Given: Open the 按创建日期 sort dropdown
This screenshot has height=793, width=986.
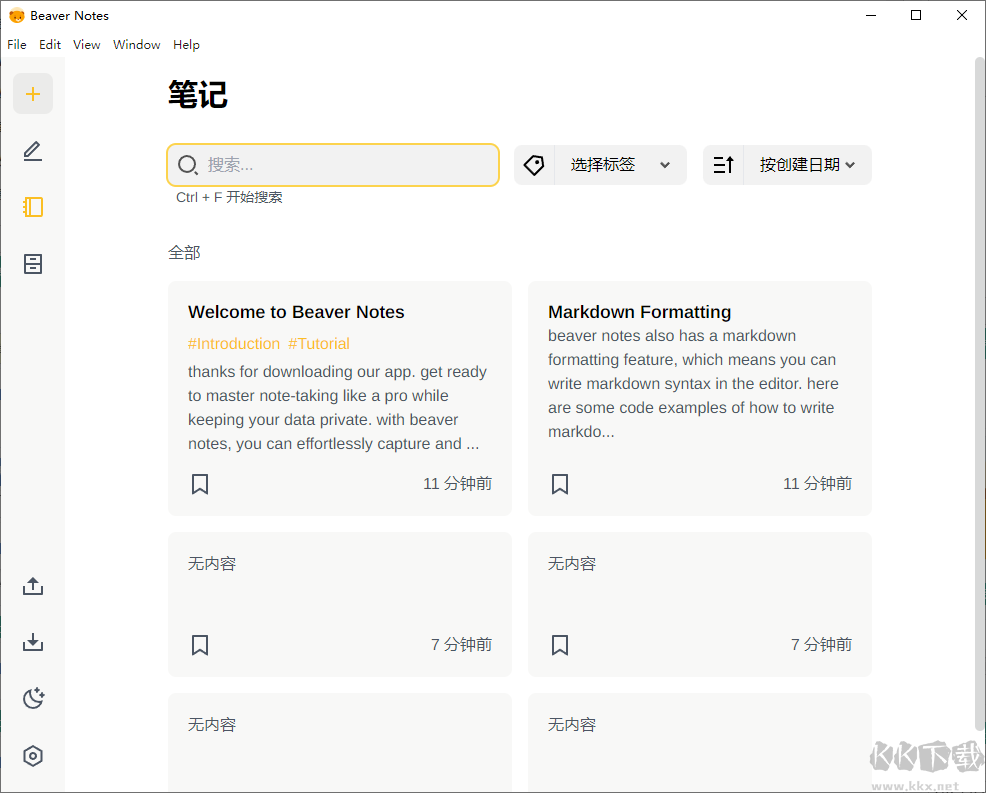Looking at the screenshot, I should pyautogui.click(x=807, y=165).
